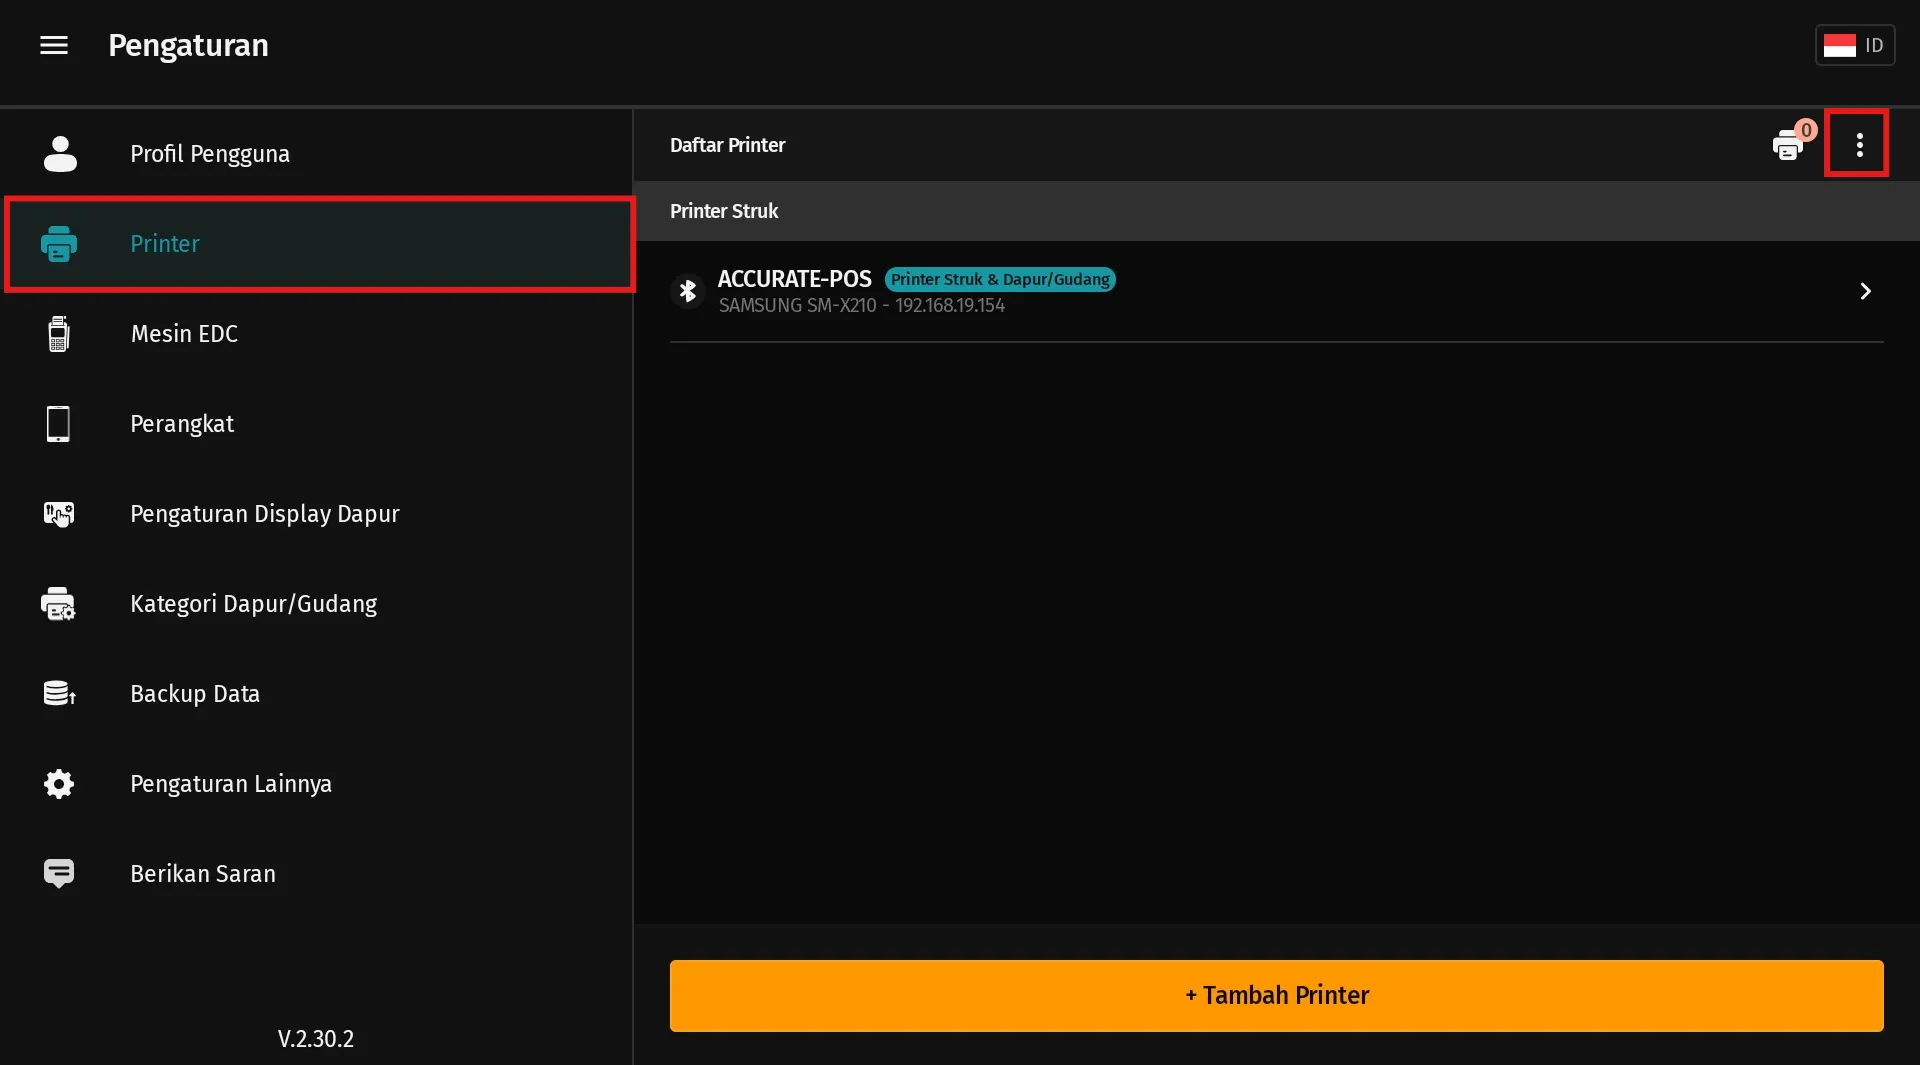Open the ID language selector
Viewport: 1920px width, 1065px height.
(1854, 45)
